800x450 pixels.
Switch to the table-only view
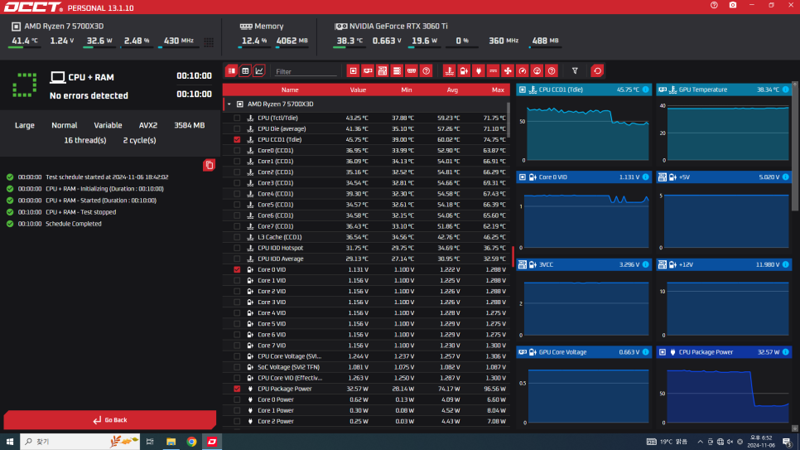click(x=245, y=71)
